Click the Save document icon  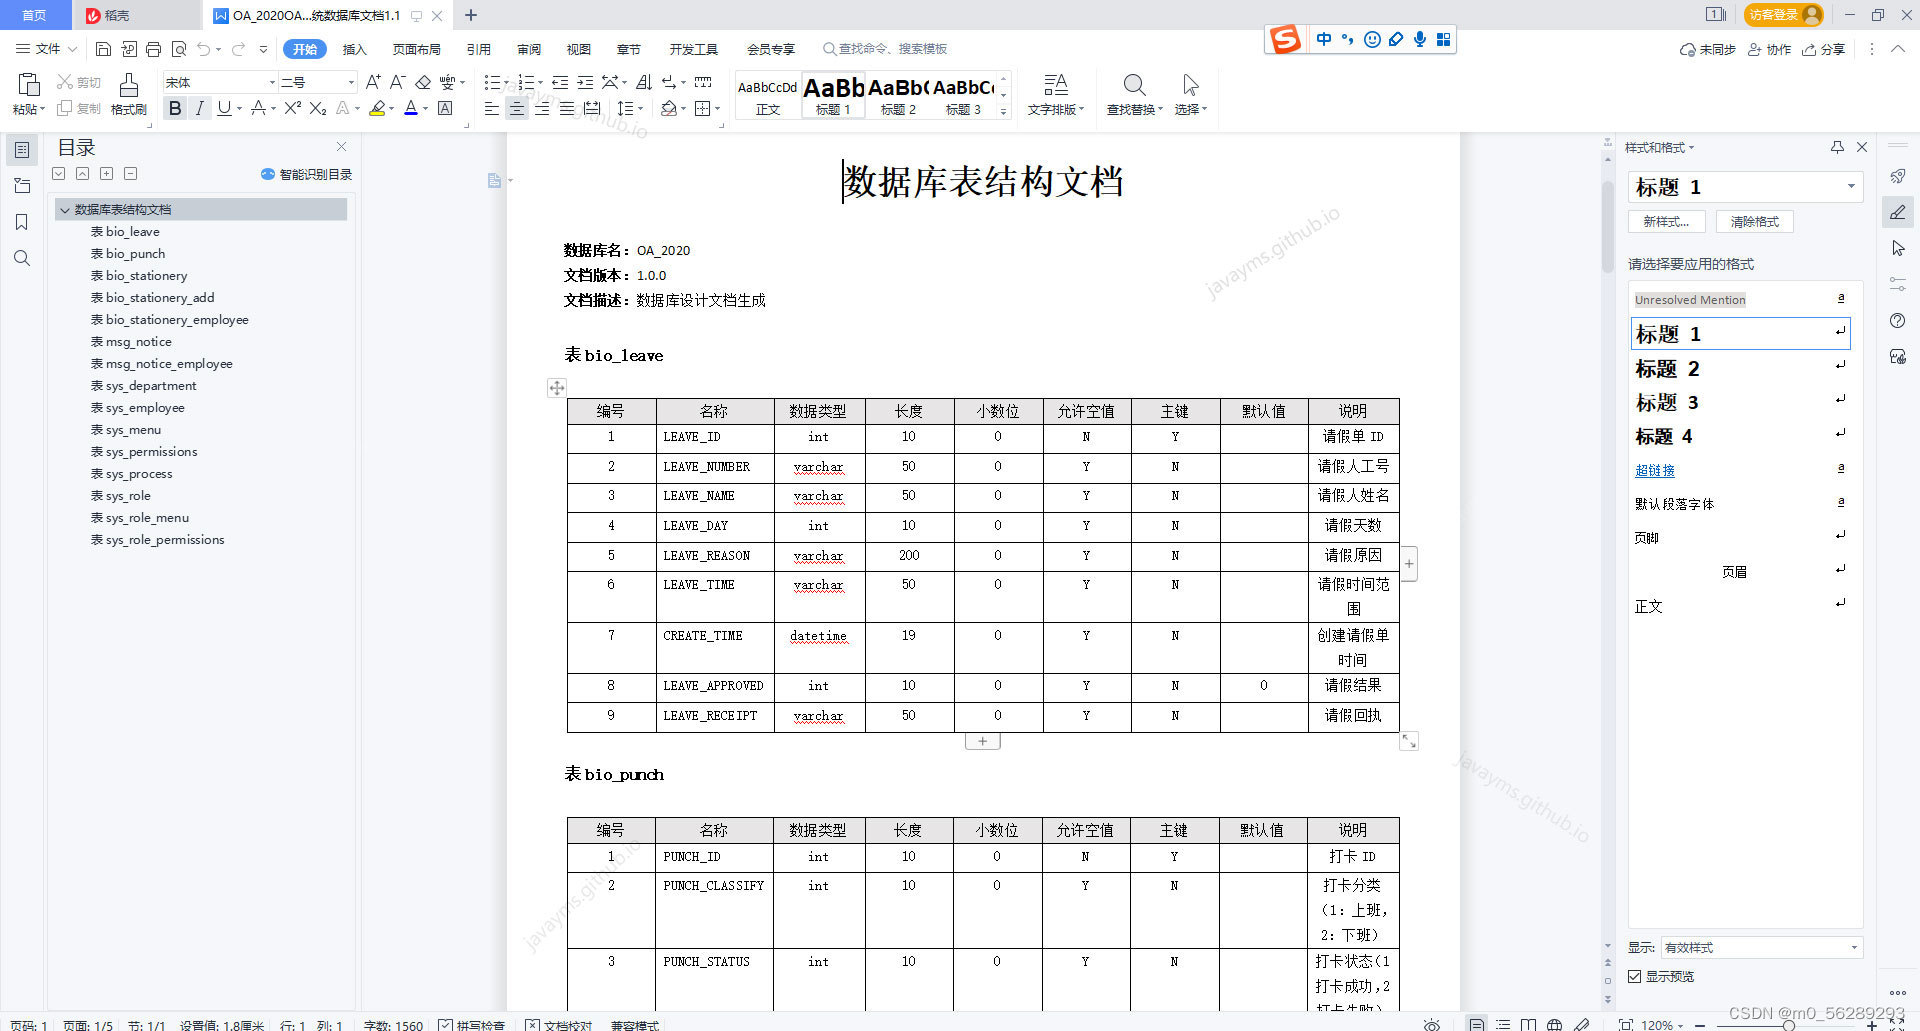103,49
